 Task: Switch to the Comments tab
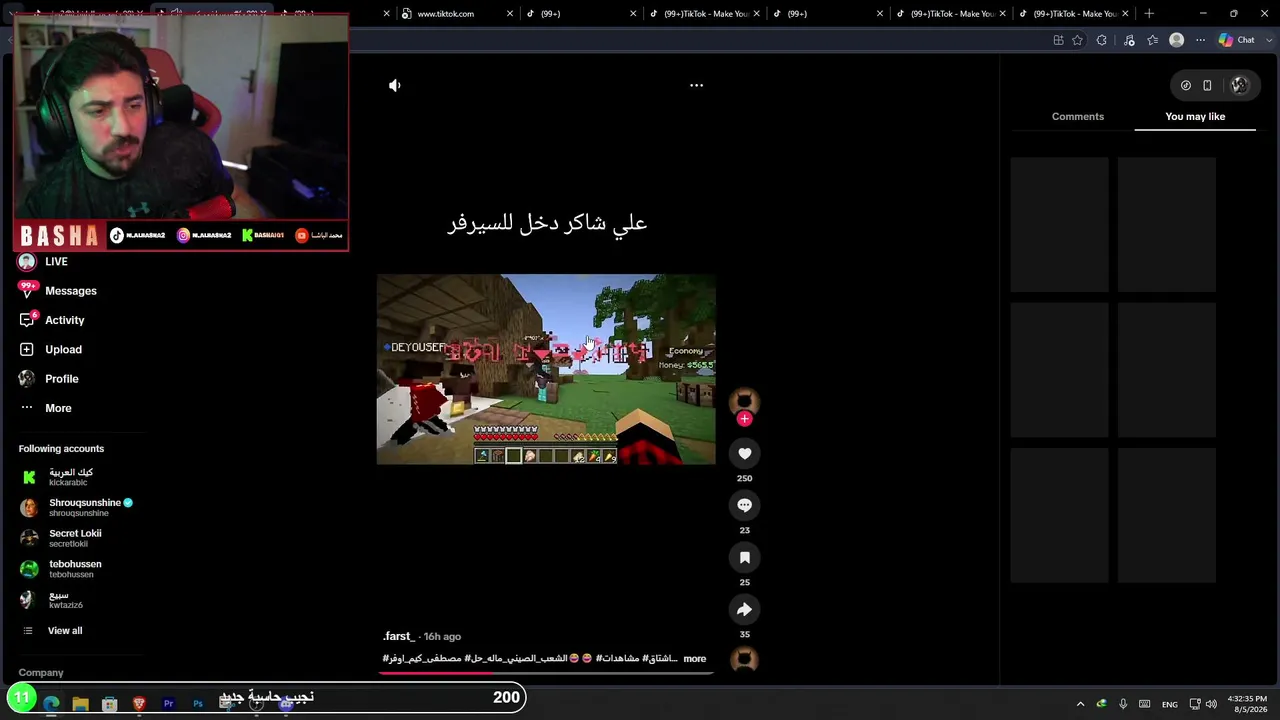point(1078,117)
